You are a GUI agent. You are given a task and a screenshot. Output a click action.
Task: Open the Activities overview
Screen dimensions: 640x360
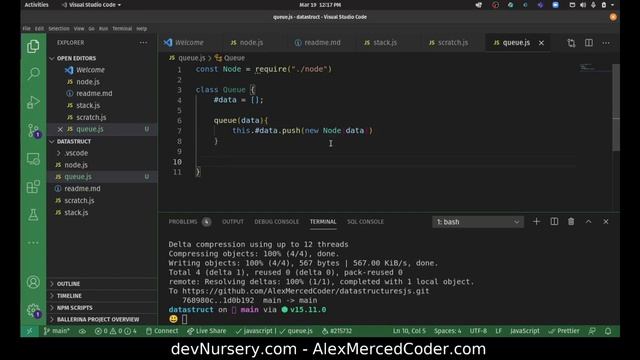pyautogui.click(x=36, y=5)
